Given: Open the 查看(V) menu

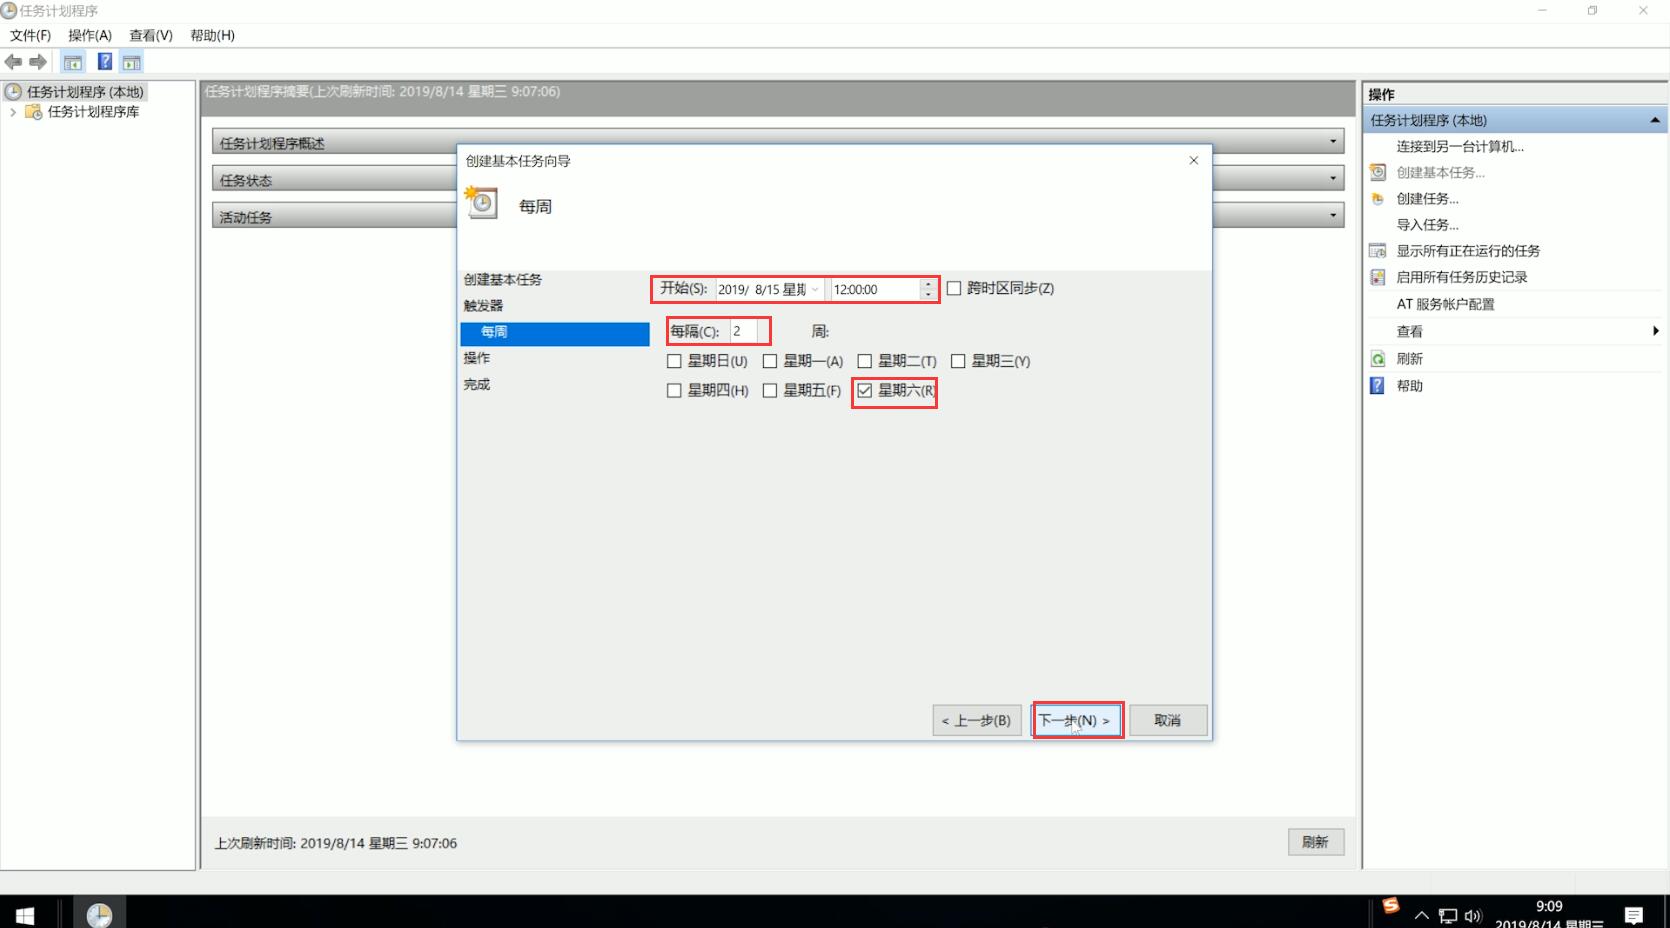Looking at the screenshot, I should (x=151, y=35).
